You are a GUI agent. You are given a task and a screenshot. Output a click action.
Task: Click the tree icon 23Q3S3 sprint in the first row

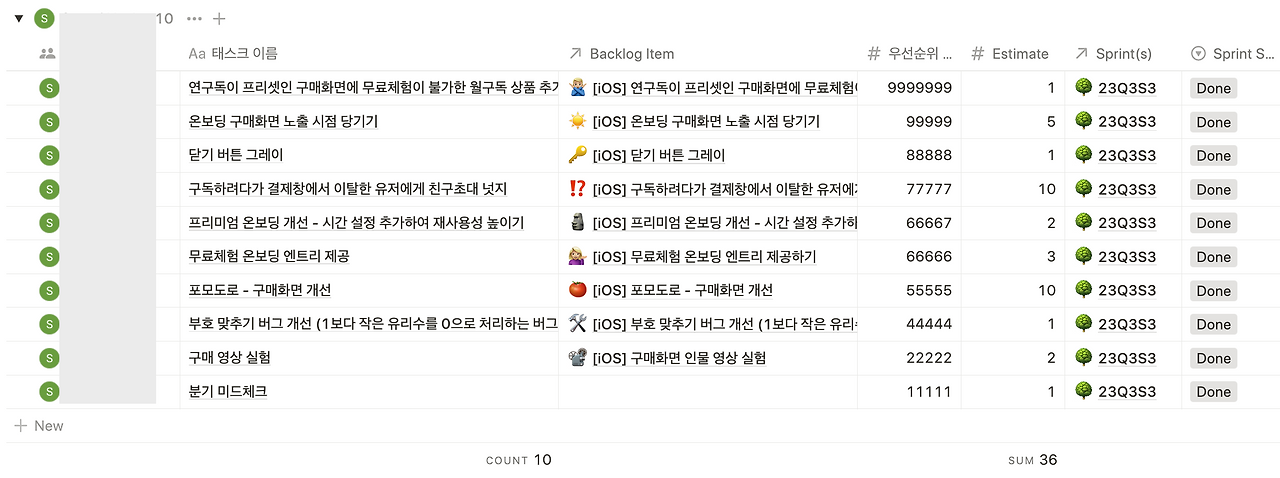(1115, 88)
